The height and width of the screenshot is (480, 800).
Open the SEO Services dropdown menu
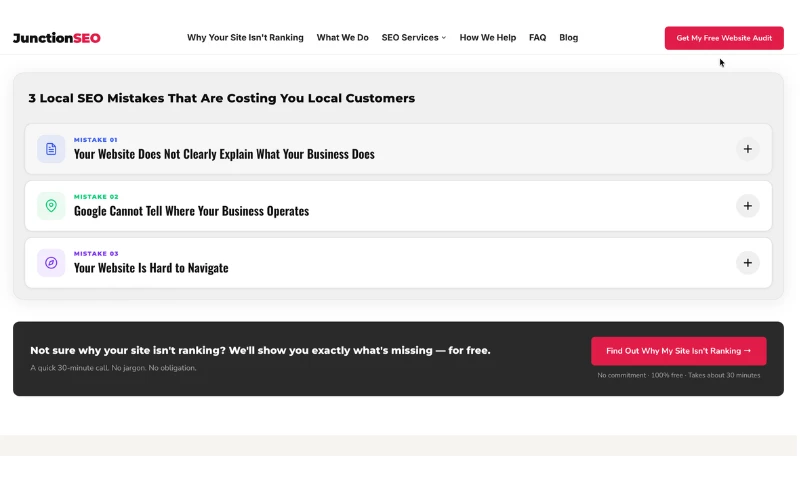point(414,38)
